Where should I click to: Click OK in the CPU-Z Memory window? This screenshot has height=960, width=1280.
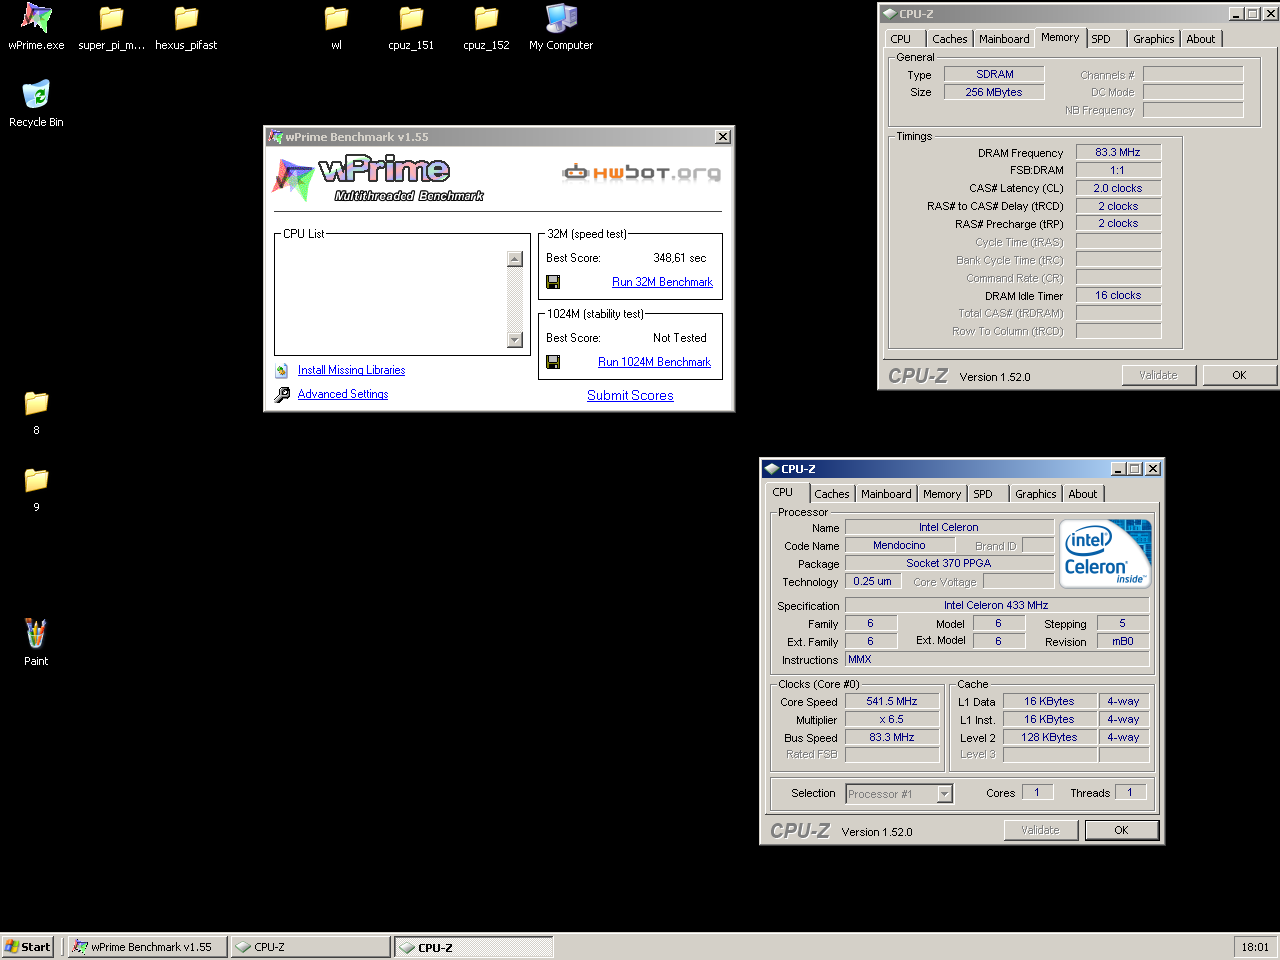point(1239,375)
